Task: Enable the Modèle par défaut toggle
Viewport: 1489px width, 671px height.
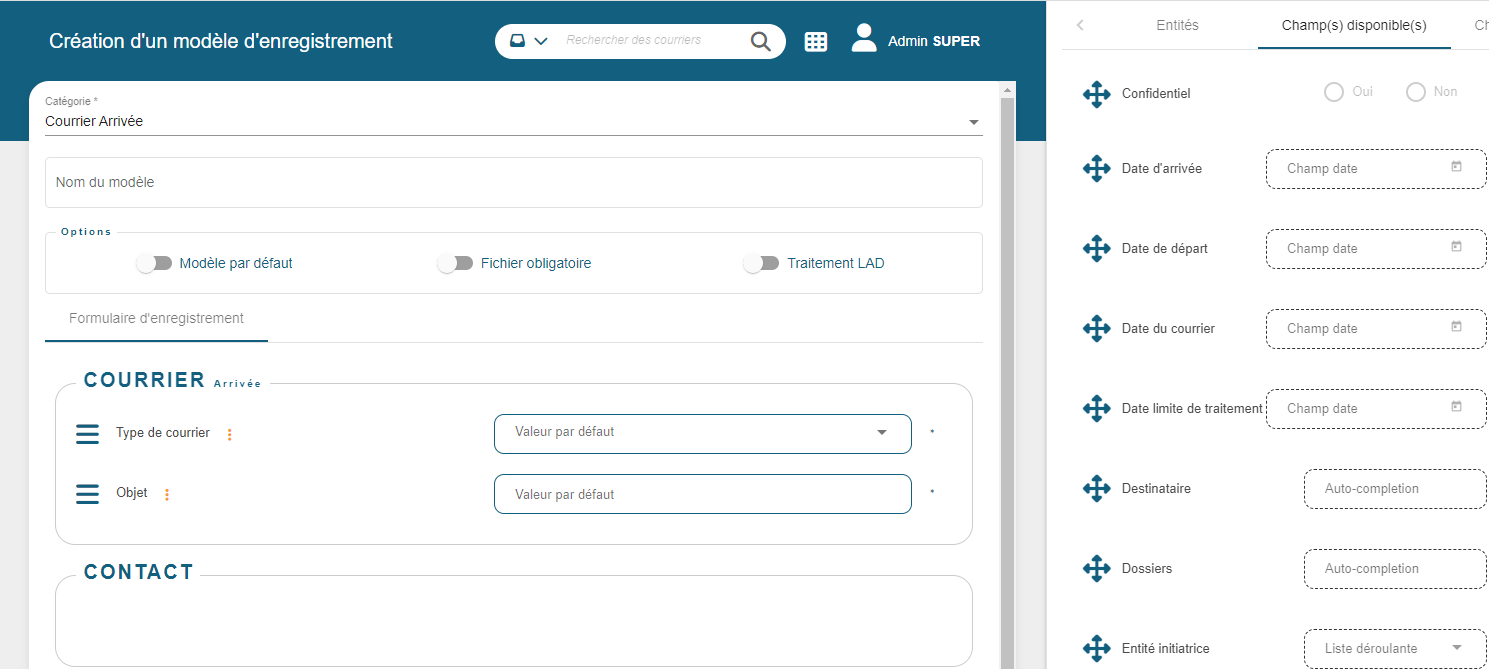Action: 154,262
